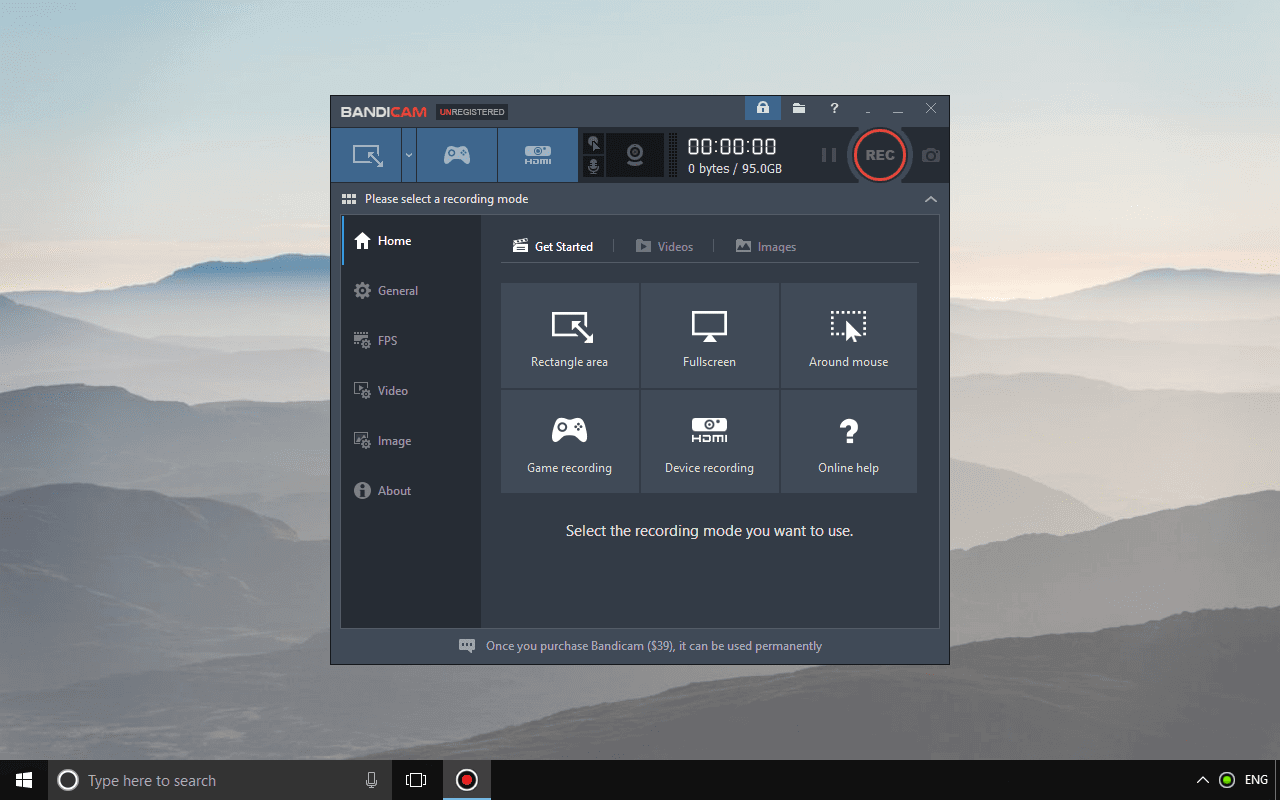The image size is (1280, 800).
Task: Click the Bandicam icon in the taskbar
Action: [467, 780]
